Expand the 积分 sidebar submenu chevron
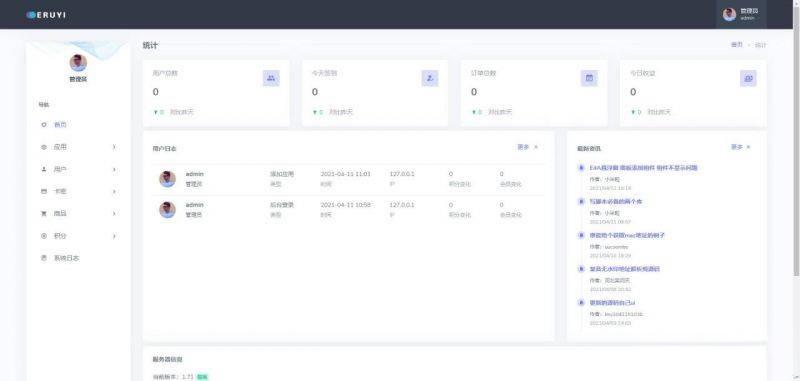Image resolution: width=800 pixels, height=381 pixels. pyautogui.click(x=114, y=236)
